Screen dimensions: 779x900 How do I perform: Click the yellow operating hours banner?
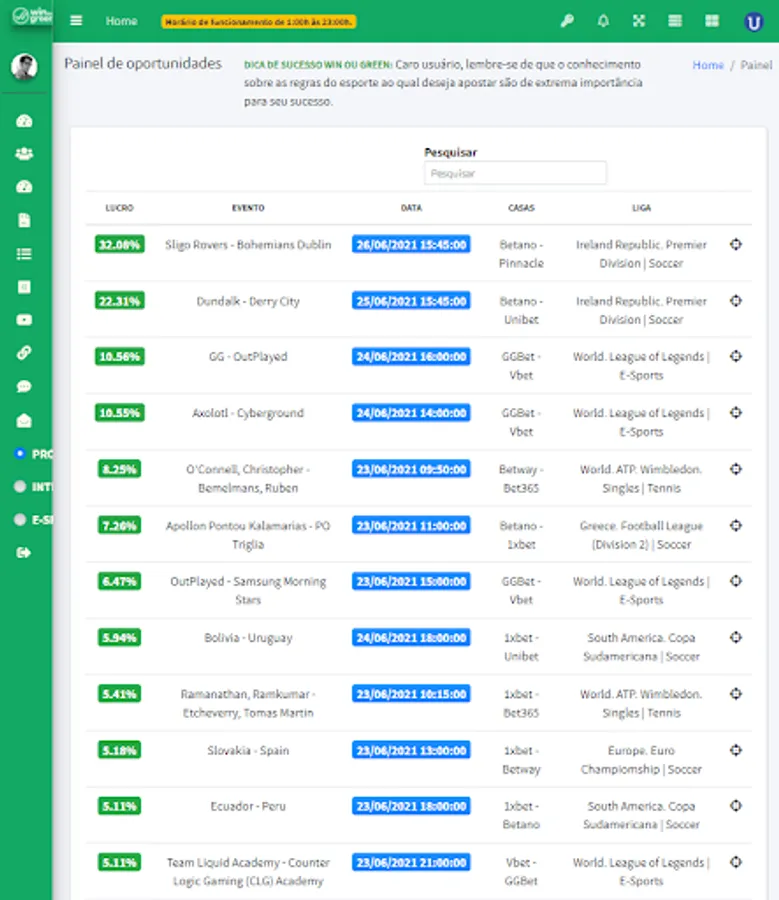[258, 22]
